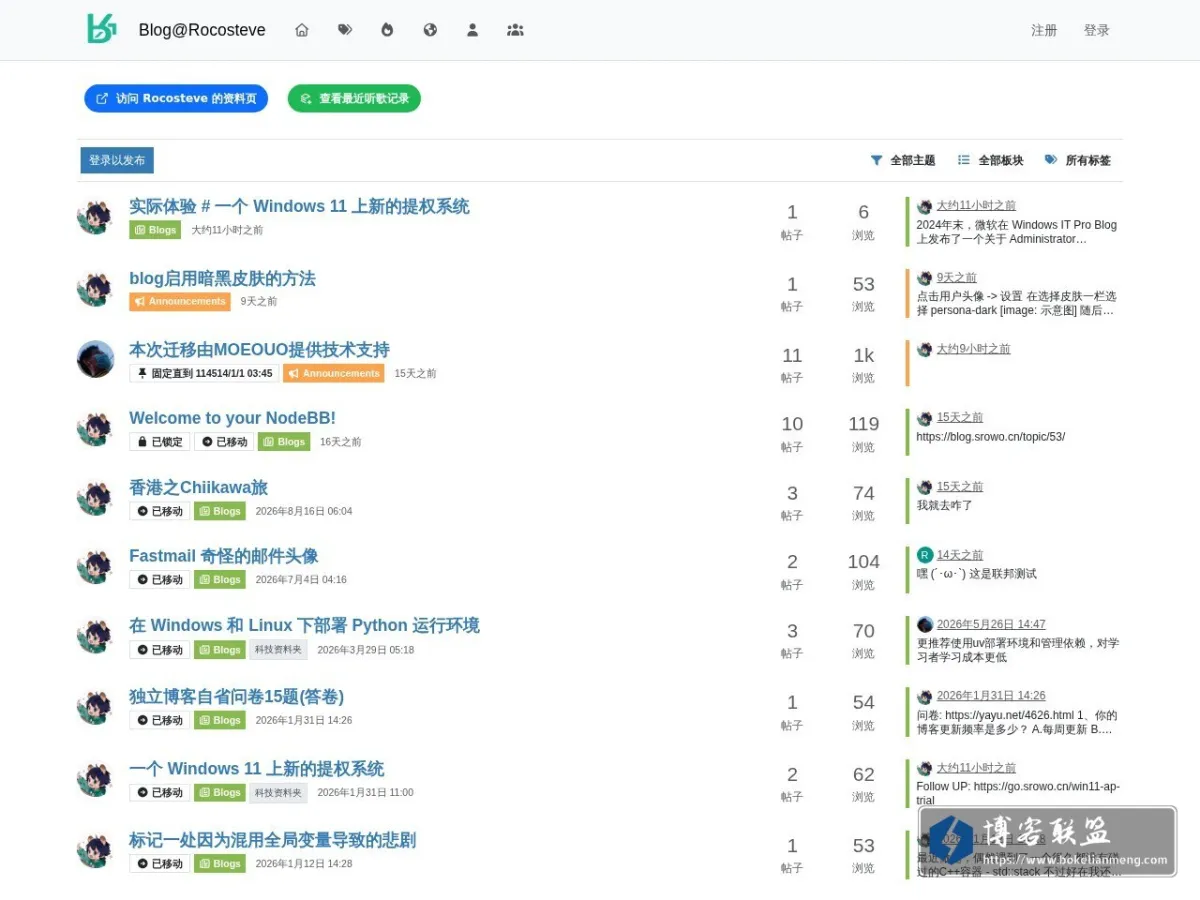Click teaser text Follow UP: https://go.srowo.cn/win11-ap-trial

pyautogui.click(x=1018, y=793)
